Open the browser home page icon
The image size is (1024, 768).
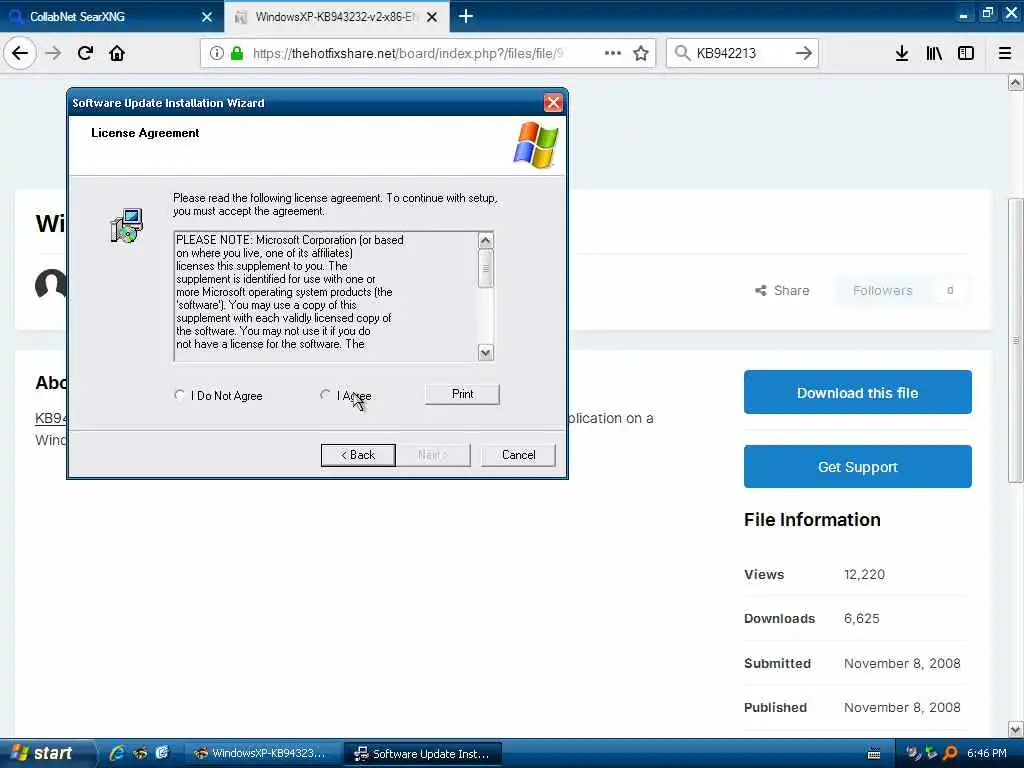pos(117,53)
